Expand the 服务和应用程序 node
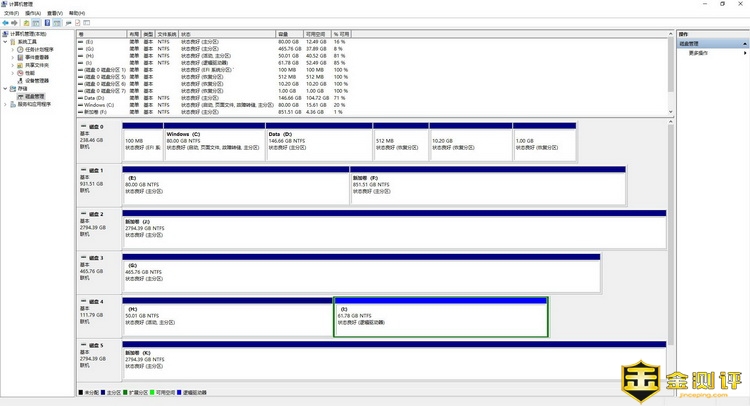The image size is (750, 406). point(6,105)
